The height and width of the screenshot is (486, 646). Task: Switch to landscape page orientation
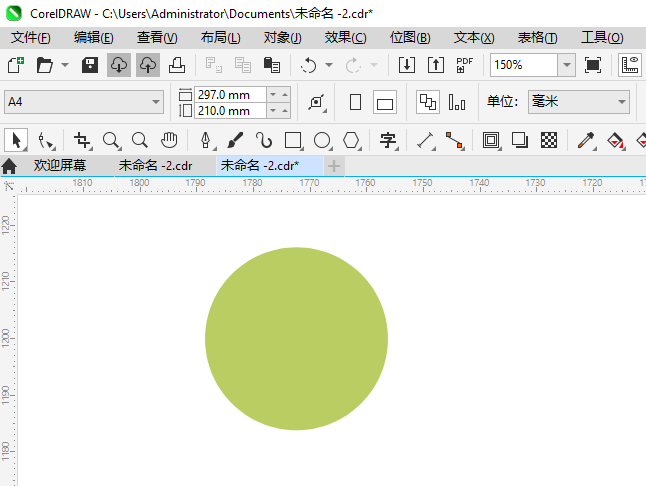(x=385, y=102)
